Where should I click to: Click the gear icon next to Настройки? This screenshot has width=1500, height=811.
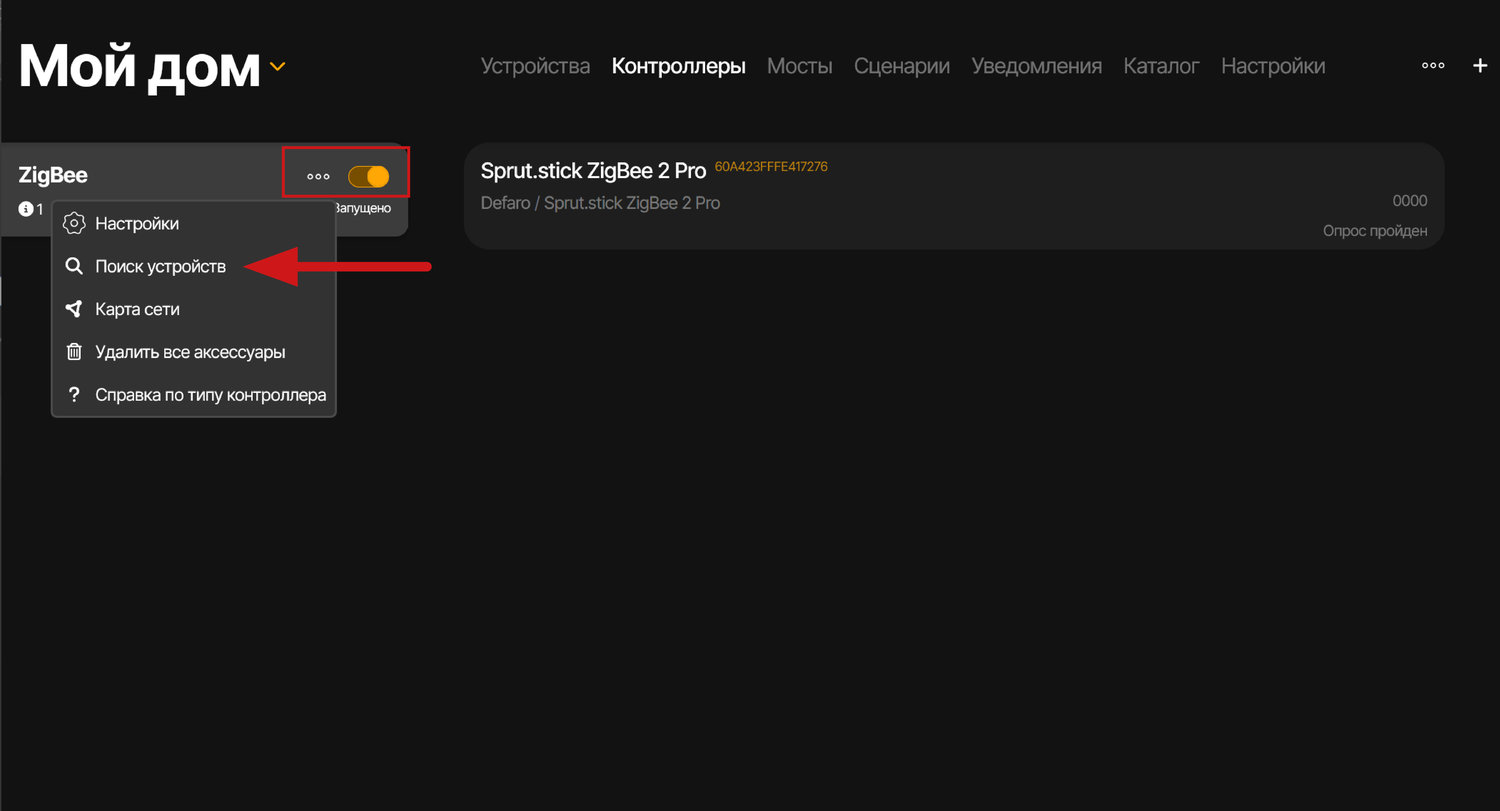coord(73,223)
